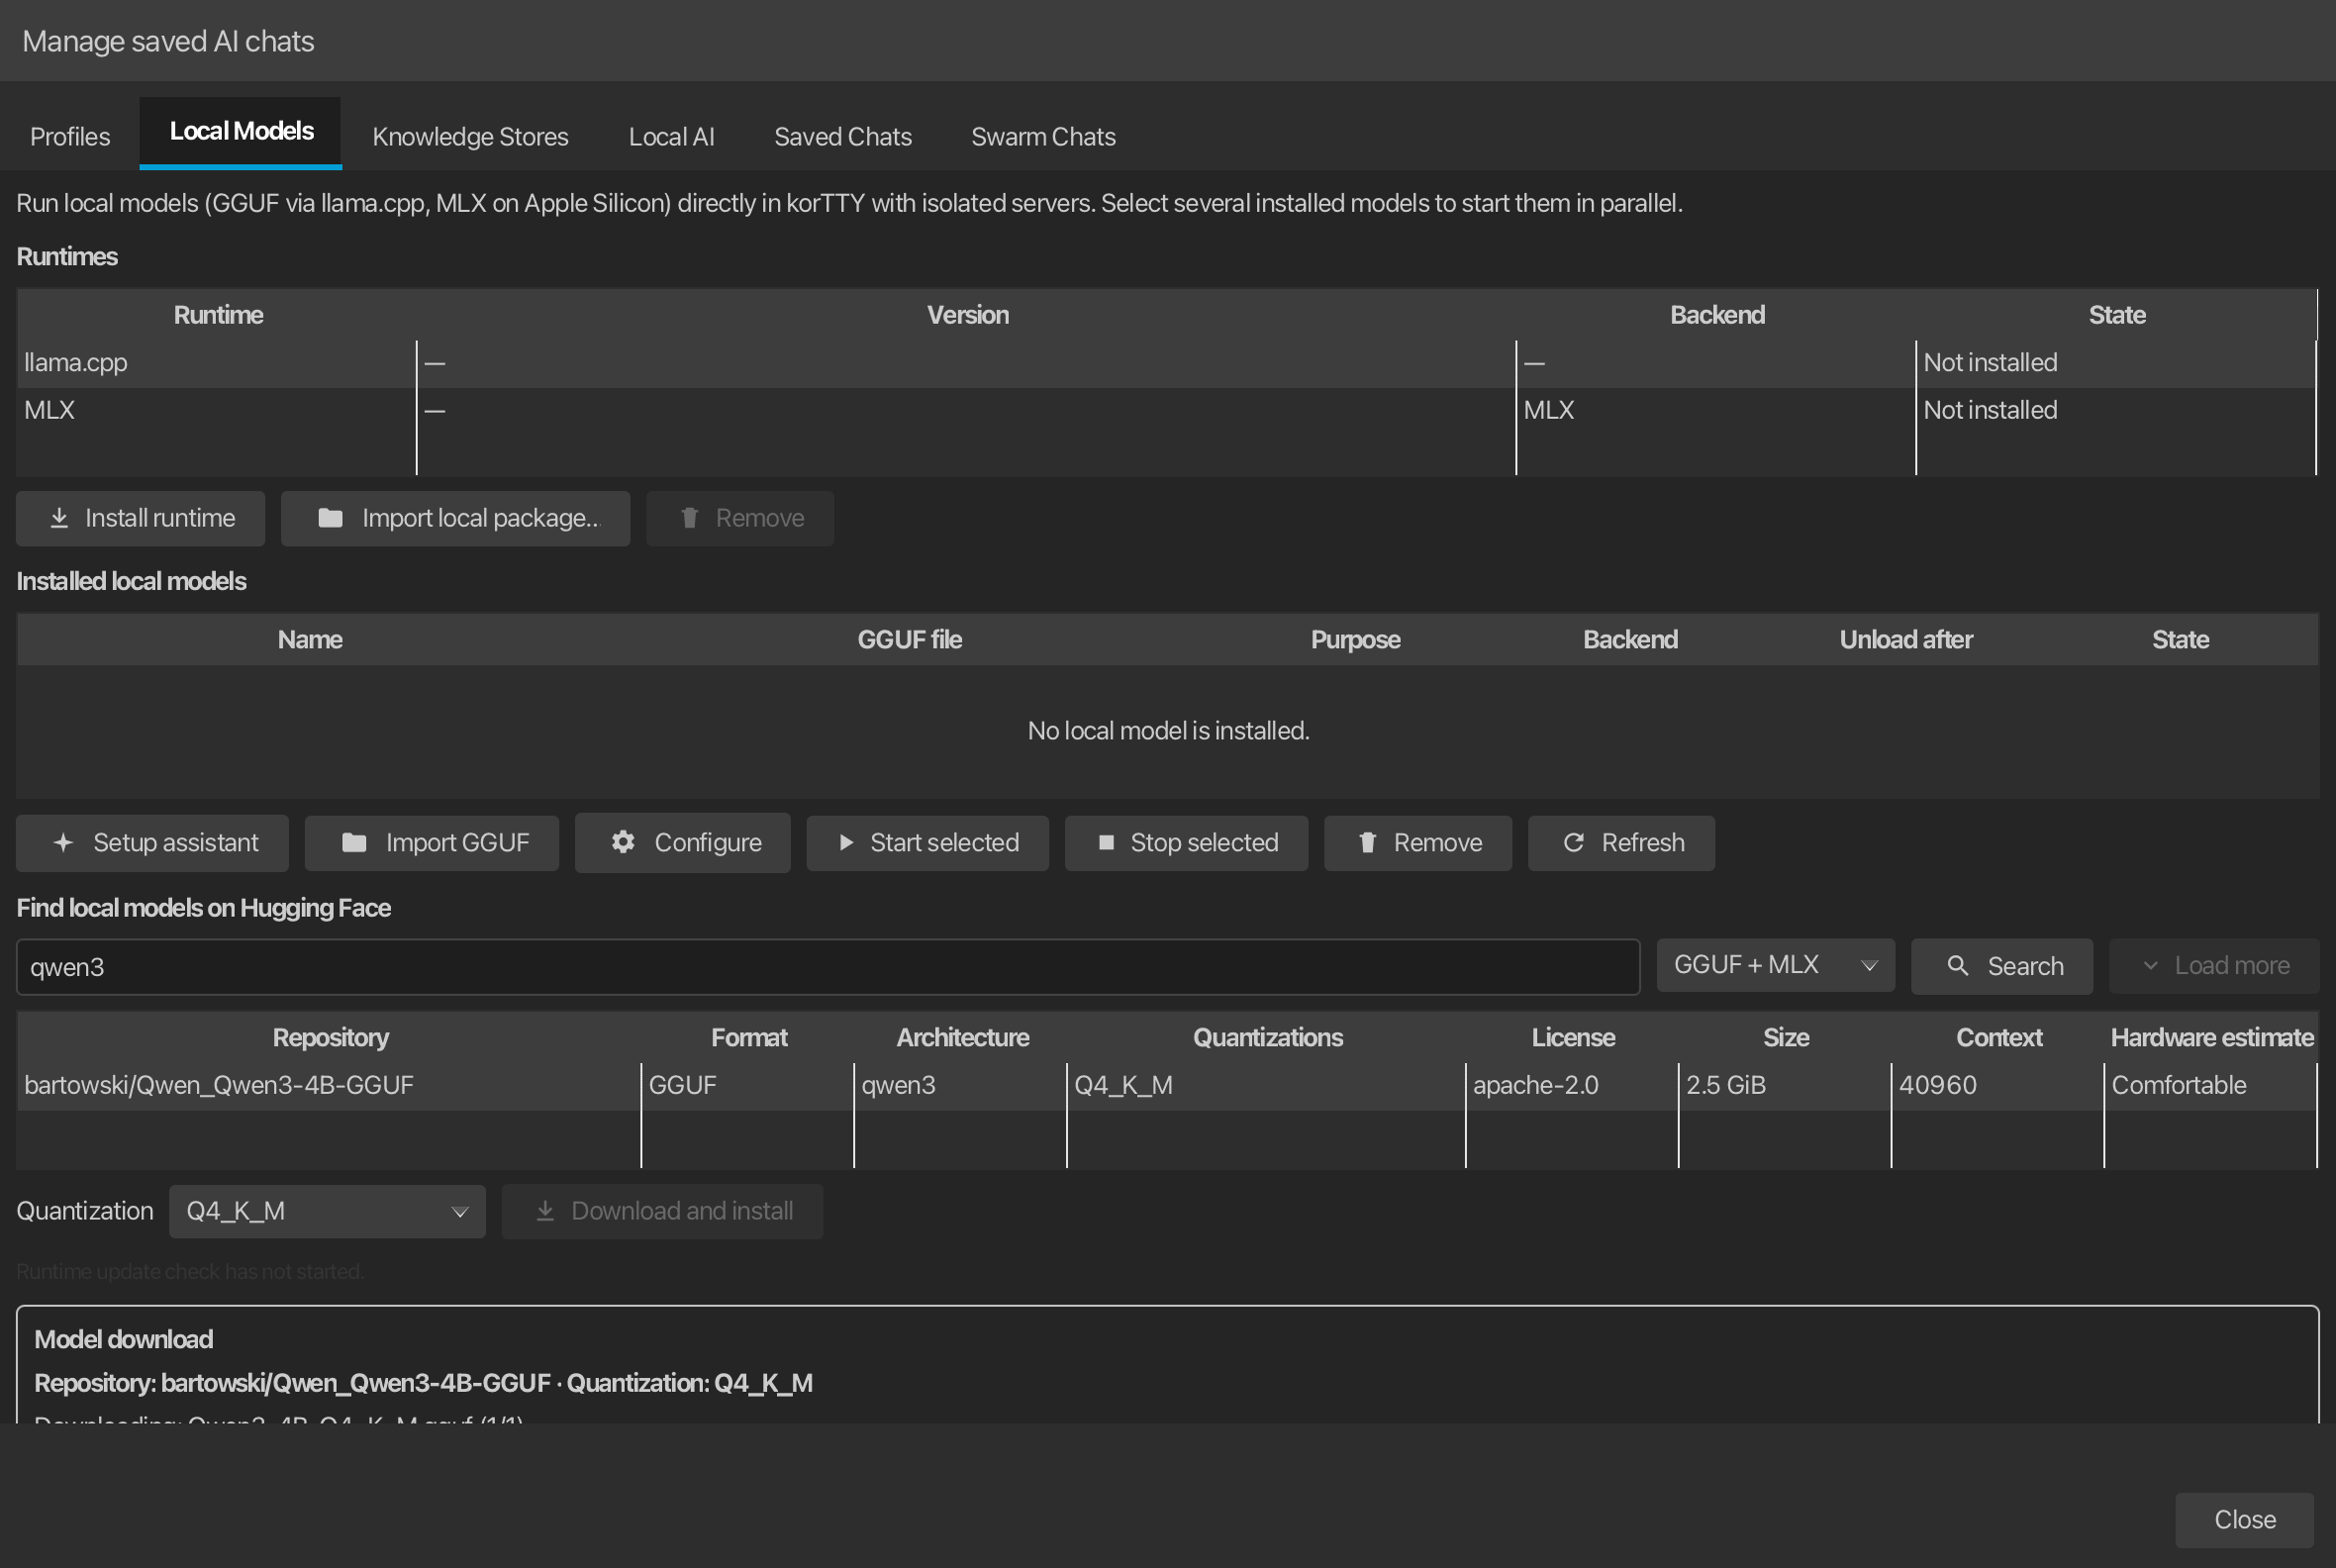2336x1568 pixels.
Task: Click Remove under the Runtimes table
Action: pyautogui.click(x=740, y=518)
